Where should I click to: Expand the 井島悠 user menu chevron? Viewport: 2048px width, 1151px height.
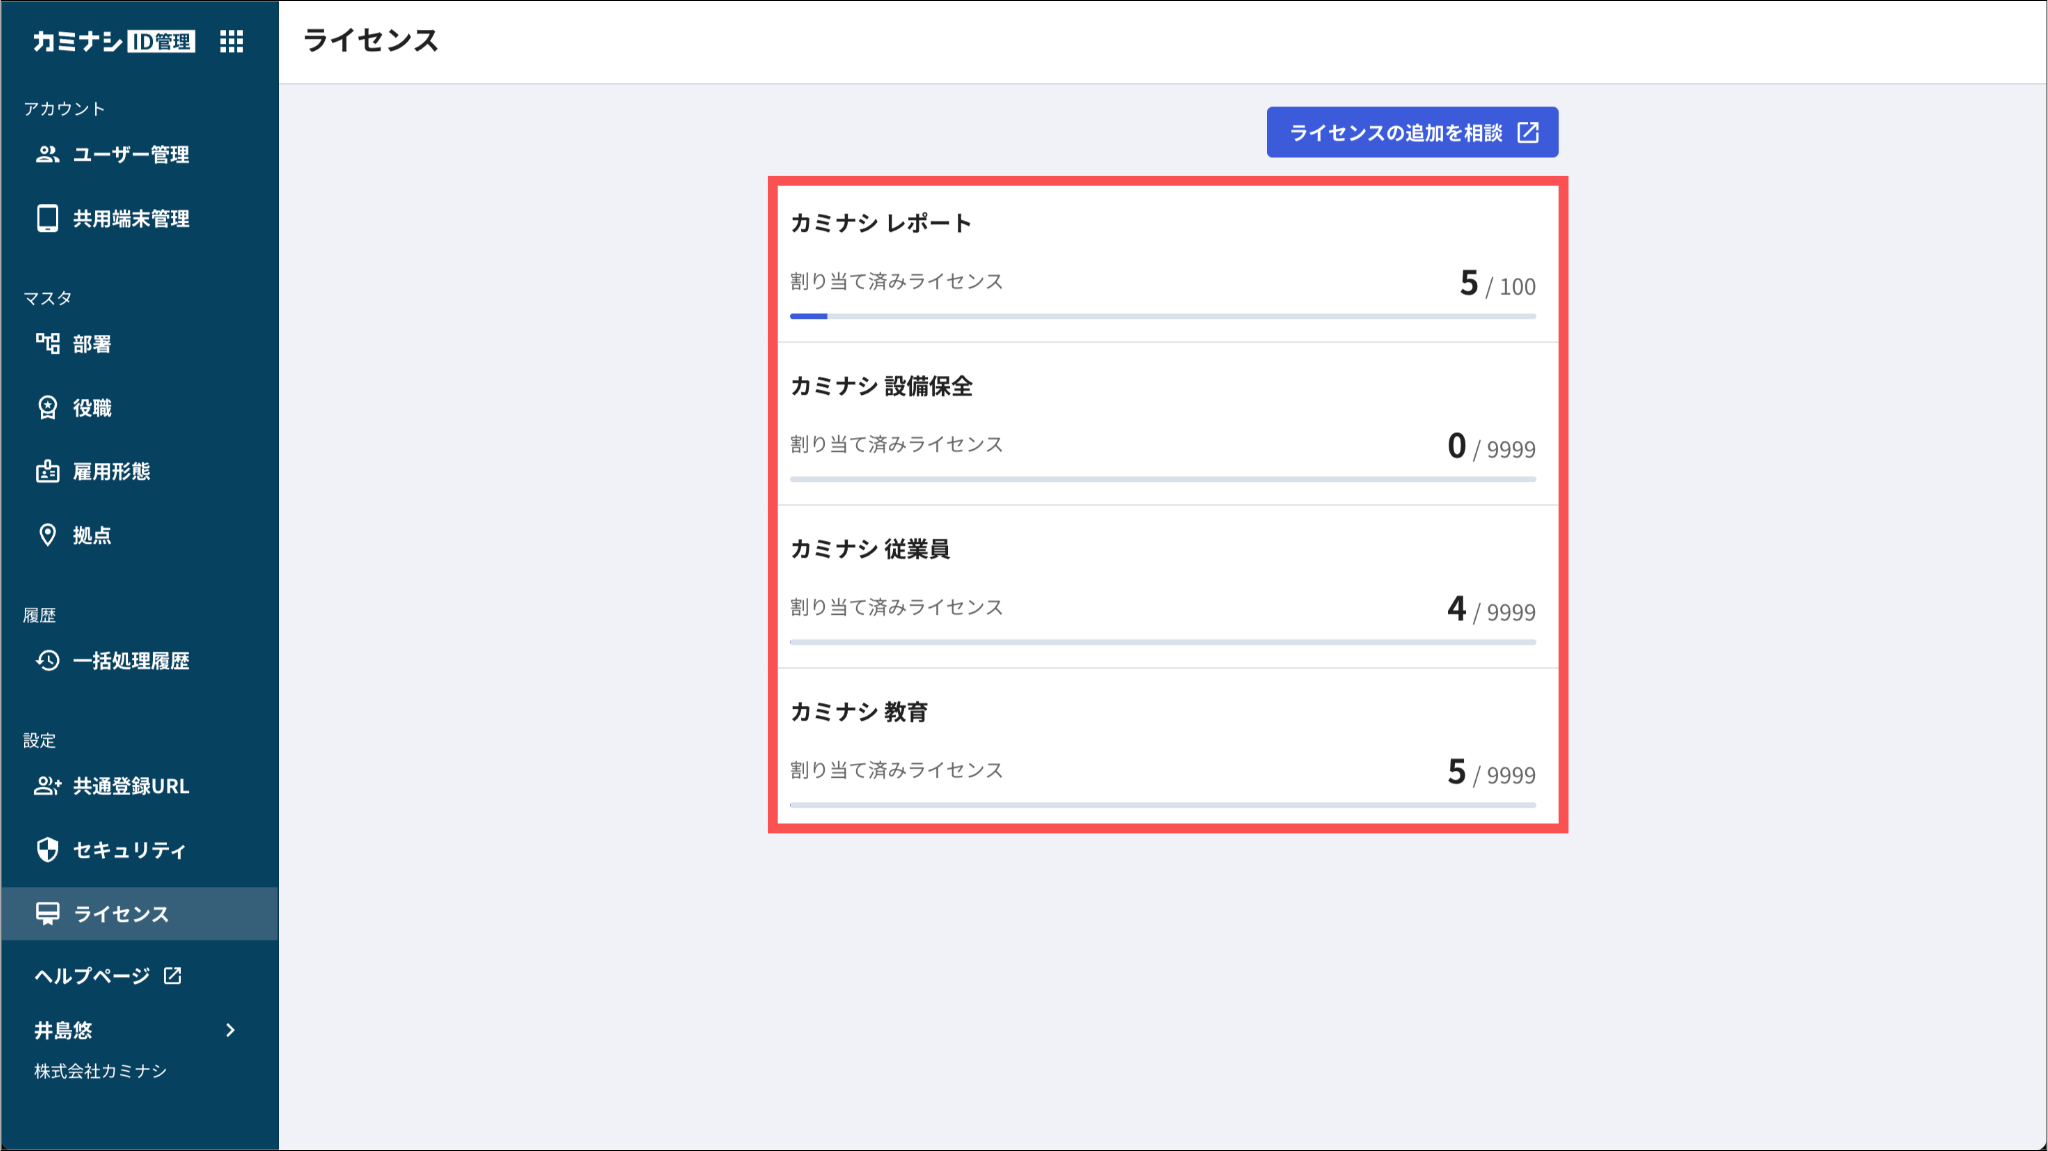tap(231, 1030)
